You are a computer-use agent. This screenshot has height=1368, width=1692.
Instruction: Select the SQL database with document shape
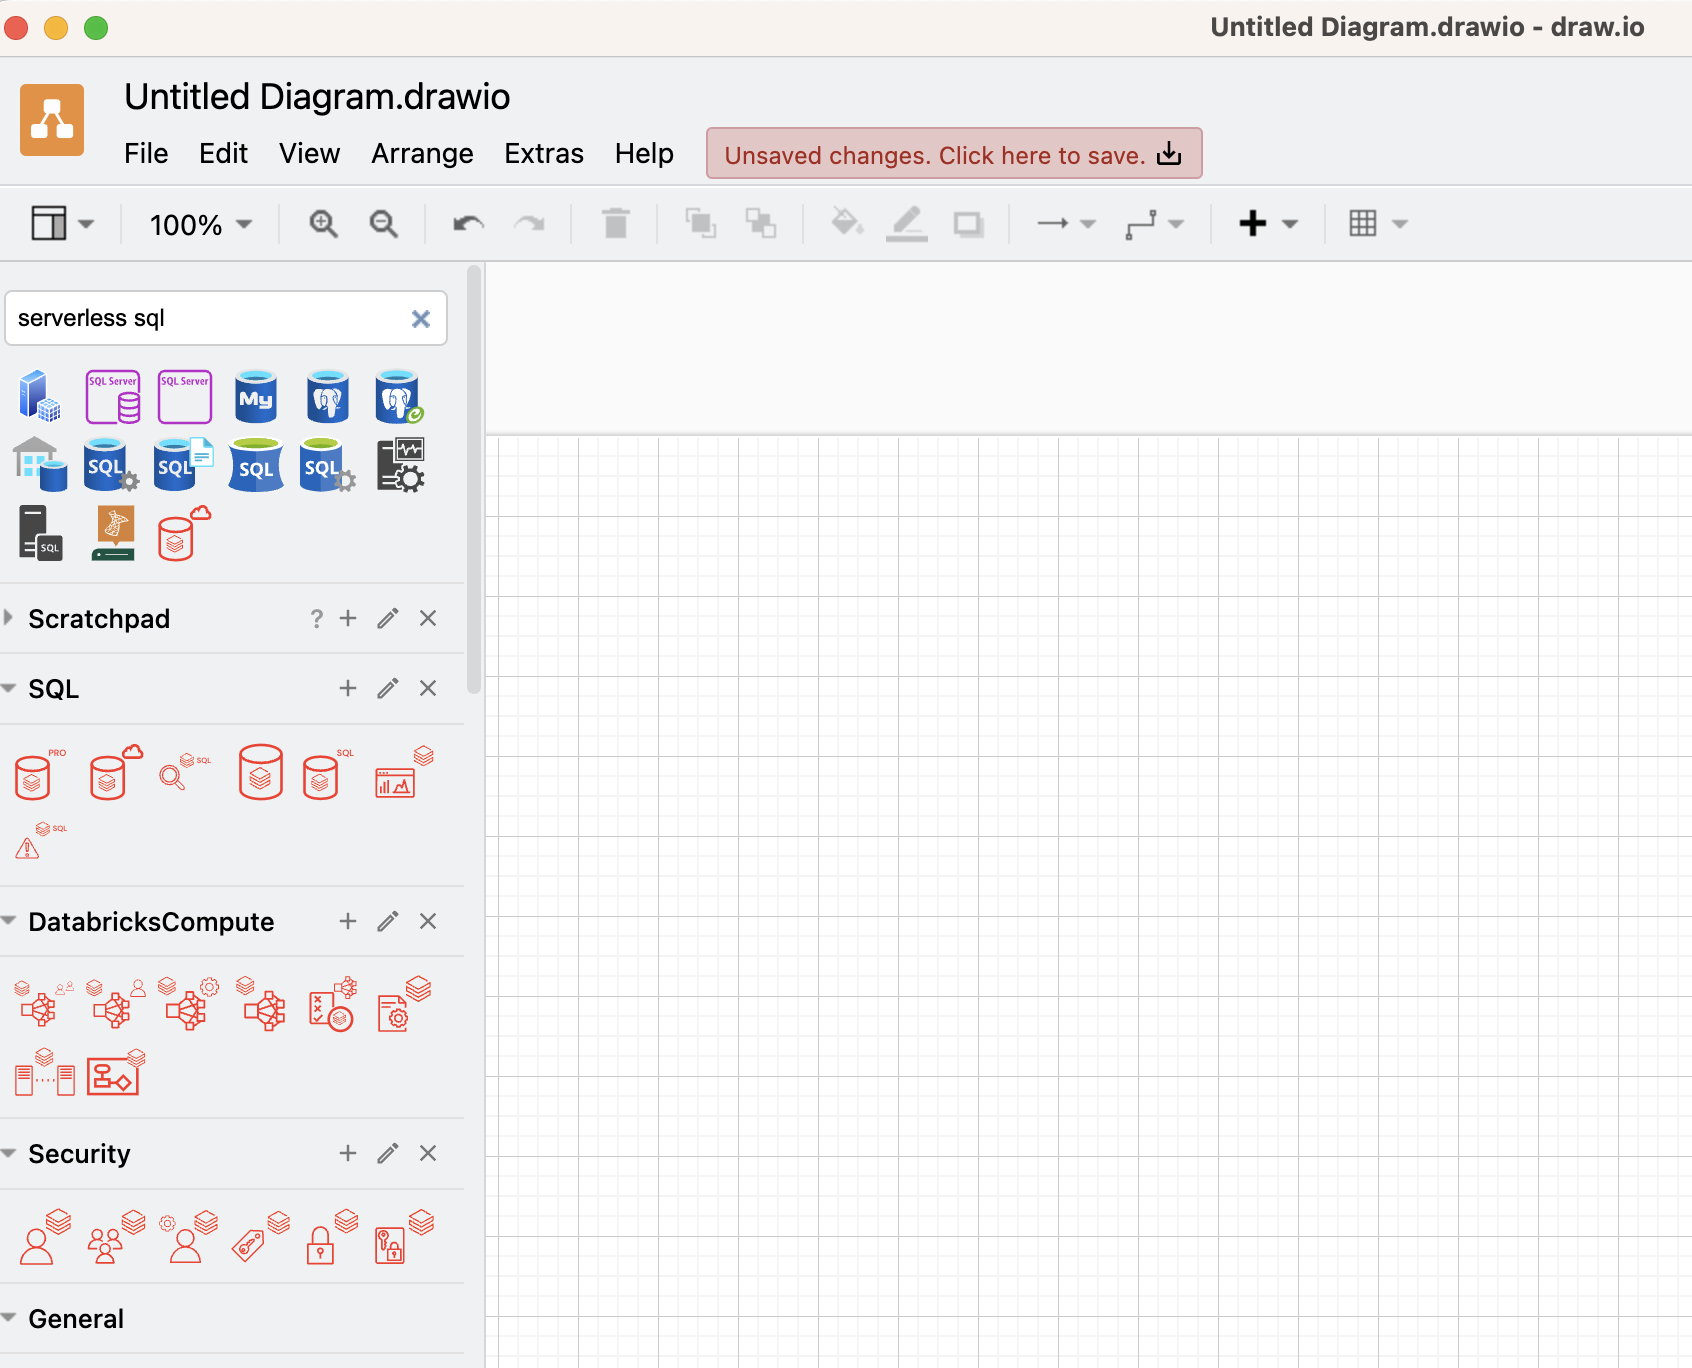pyautogui.click(x=184, y=464)
